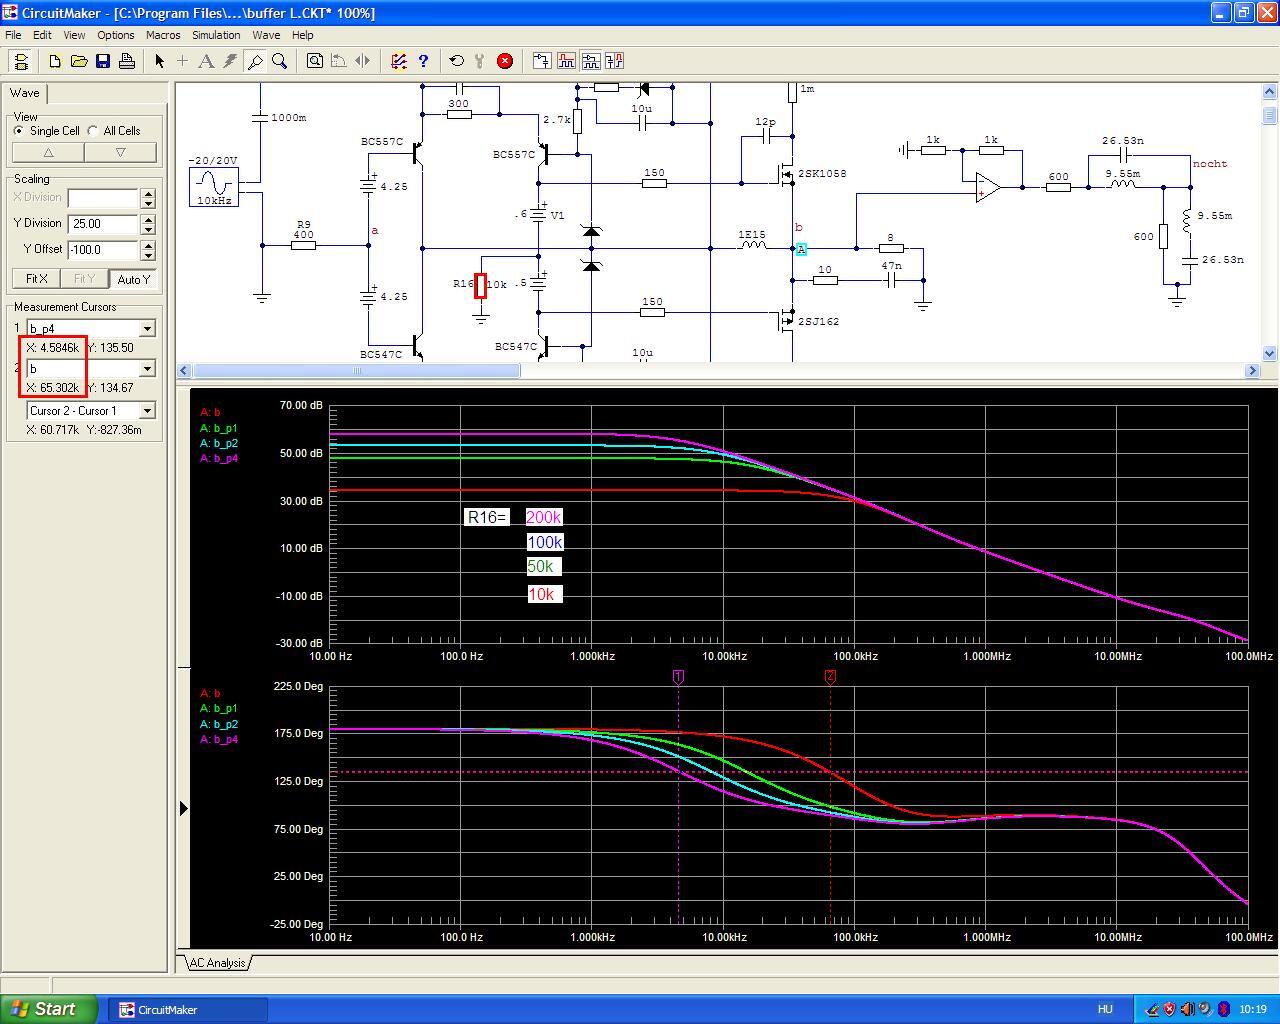Viewport: 1280px width, 1024px height.
Task: Select the All Cells radio button
Action: pyautogui.click(x=93, y=131)
